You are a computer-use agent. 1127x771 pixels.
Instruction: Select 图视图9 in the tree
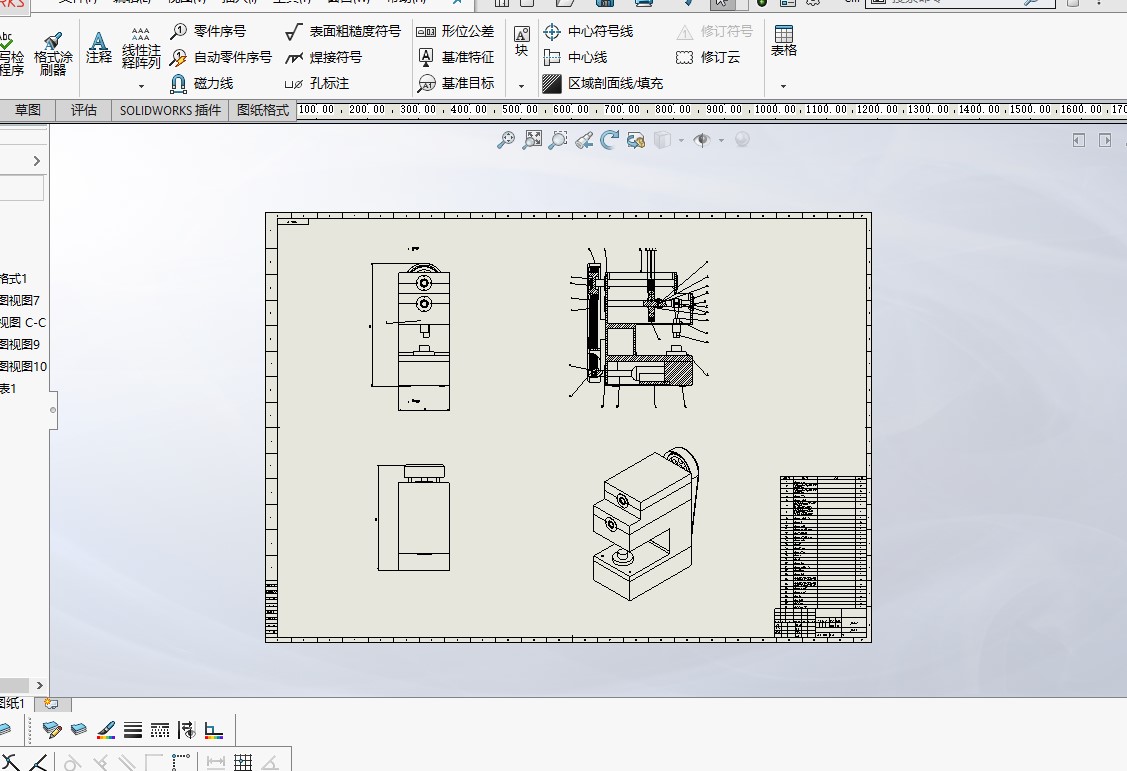click(20, 344)
